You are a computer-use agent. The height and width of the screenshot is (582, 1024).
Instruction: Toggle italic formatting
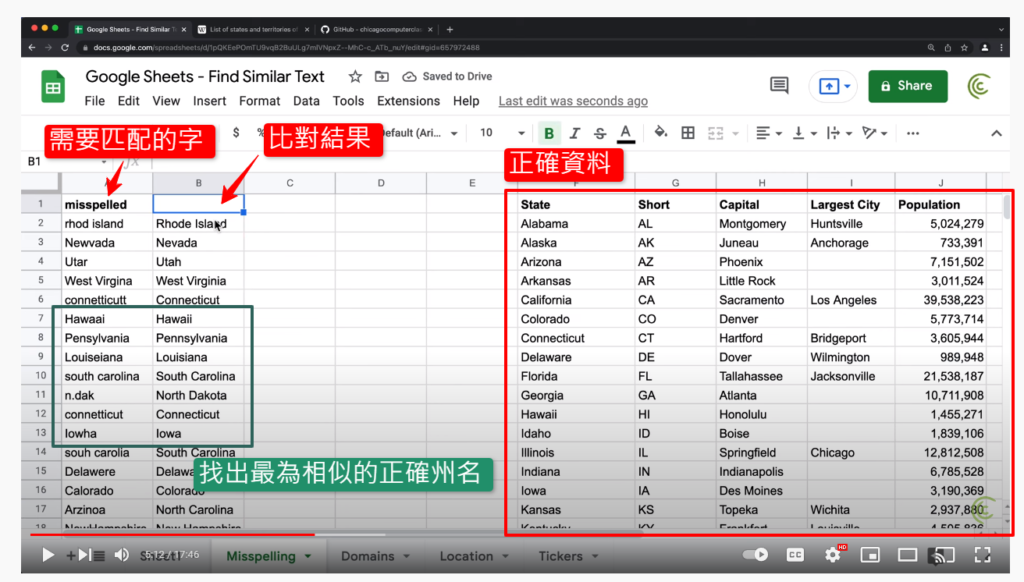(574, 133)
